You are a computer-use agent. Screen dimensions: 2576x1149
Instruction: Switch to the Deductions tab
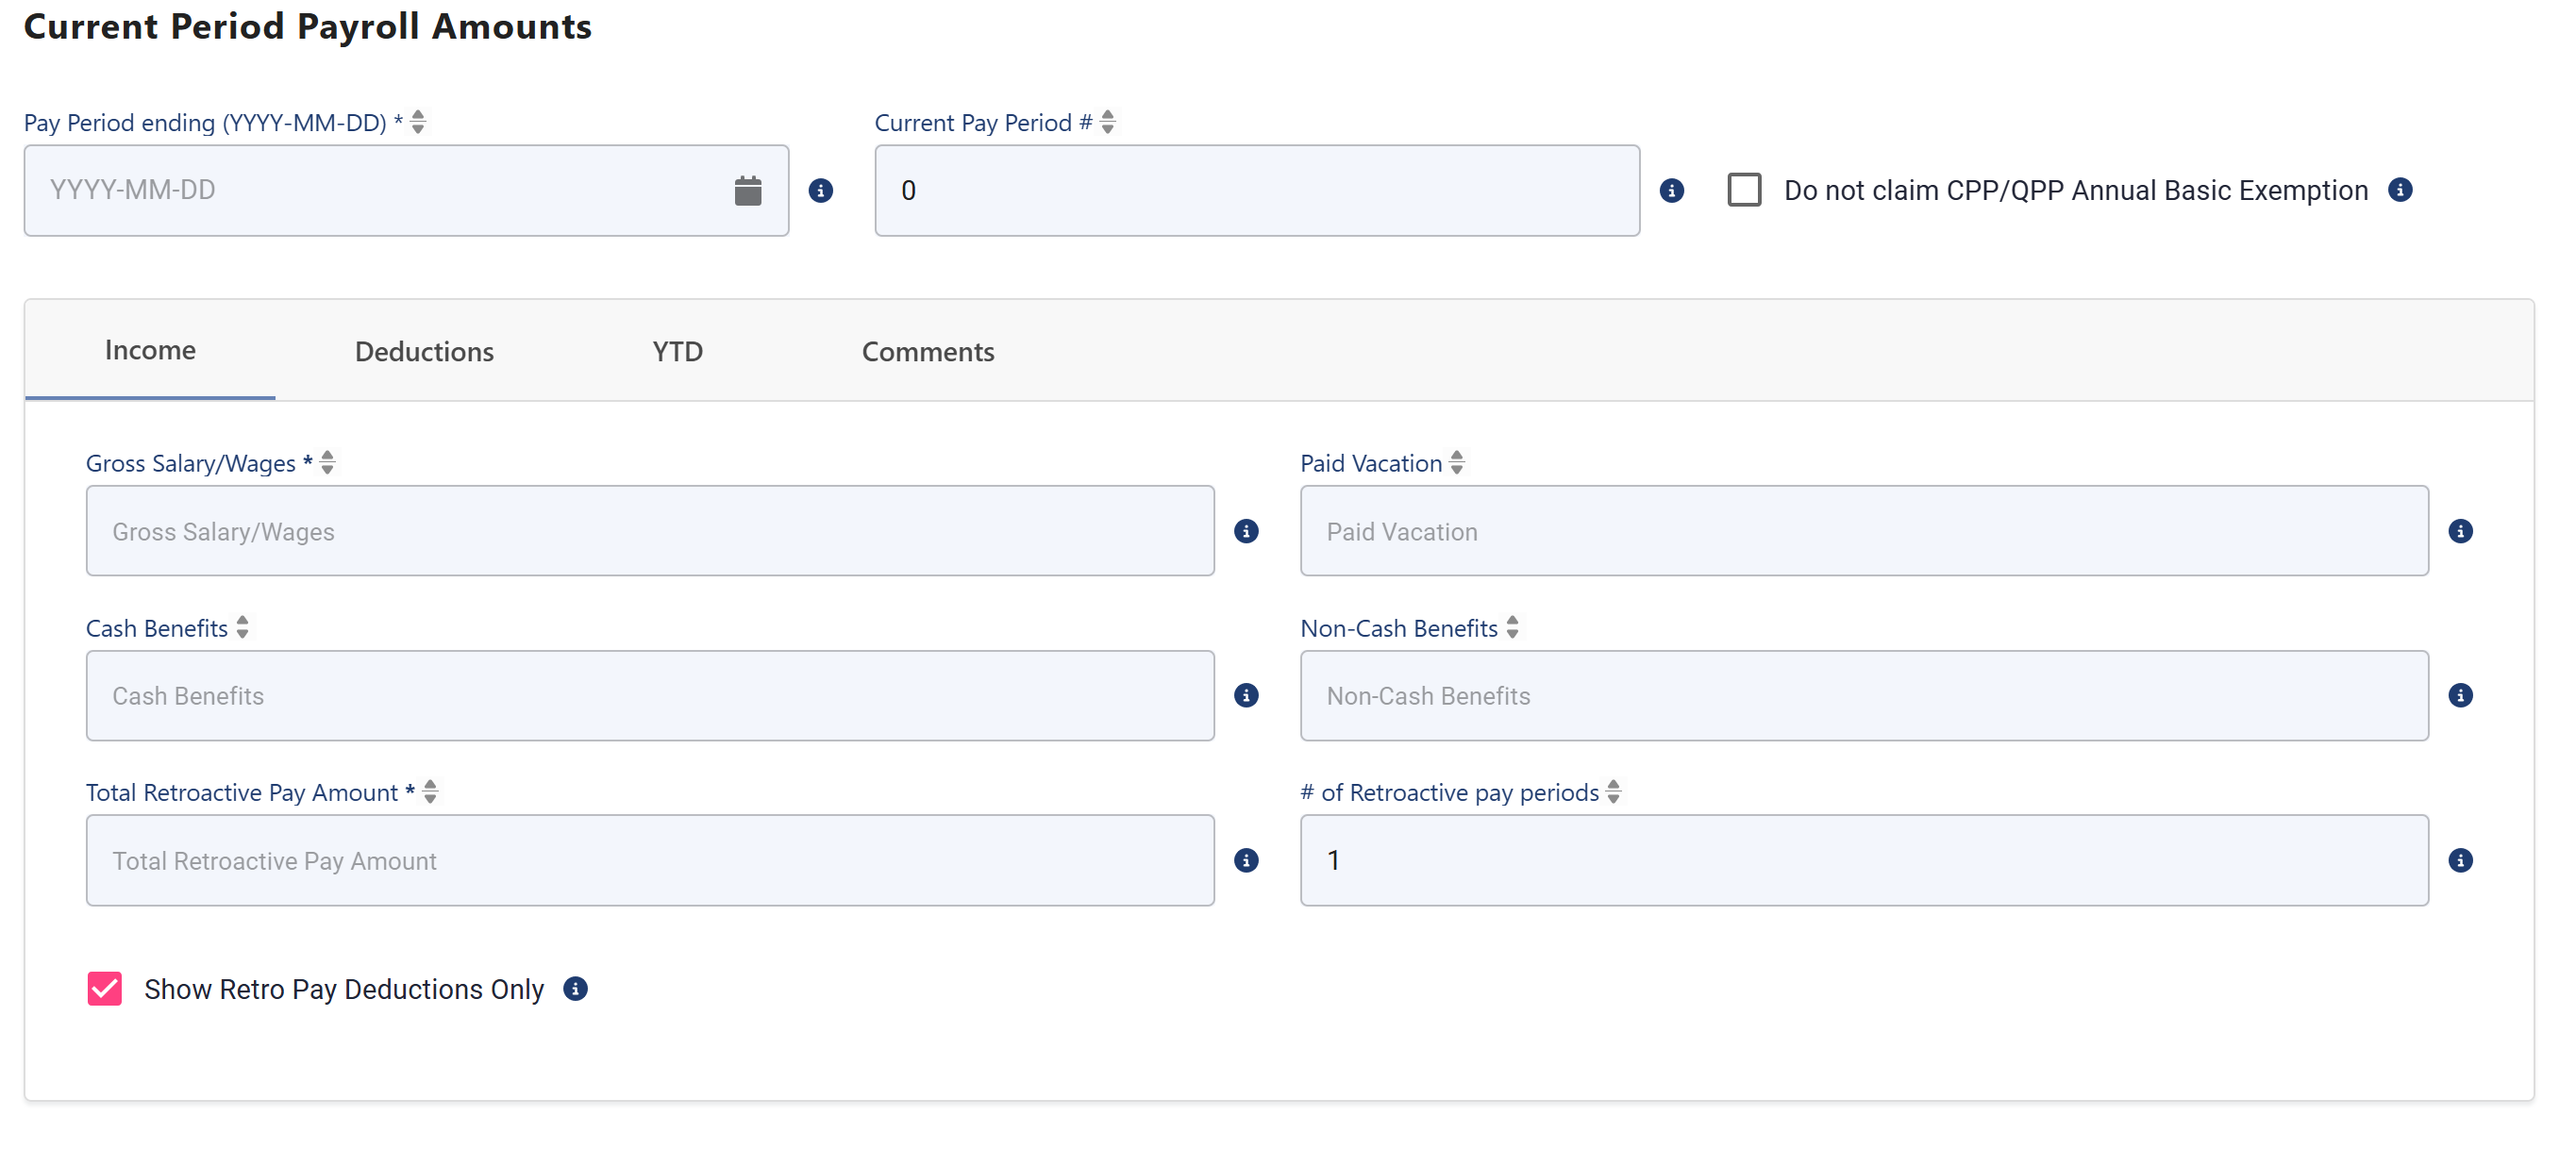[424, 351]
